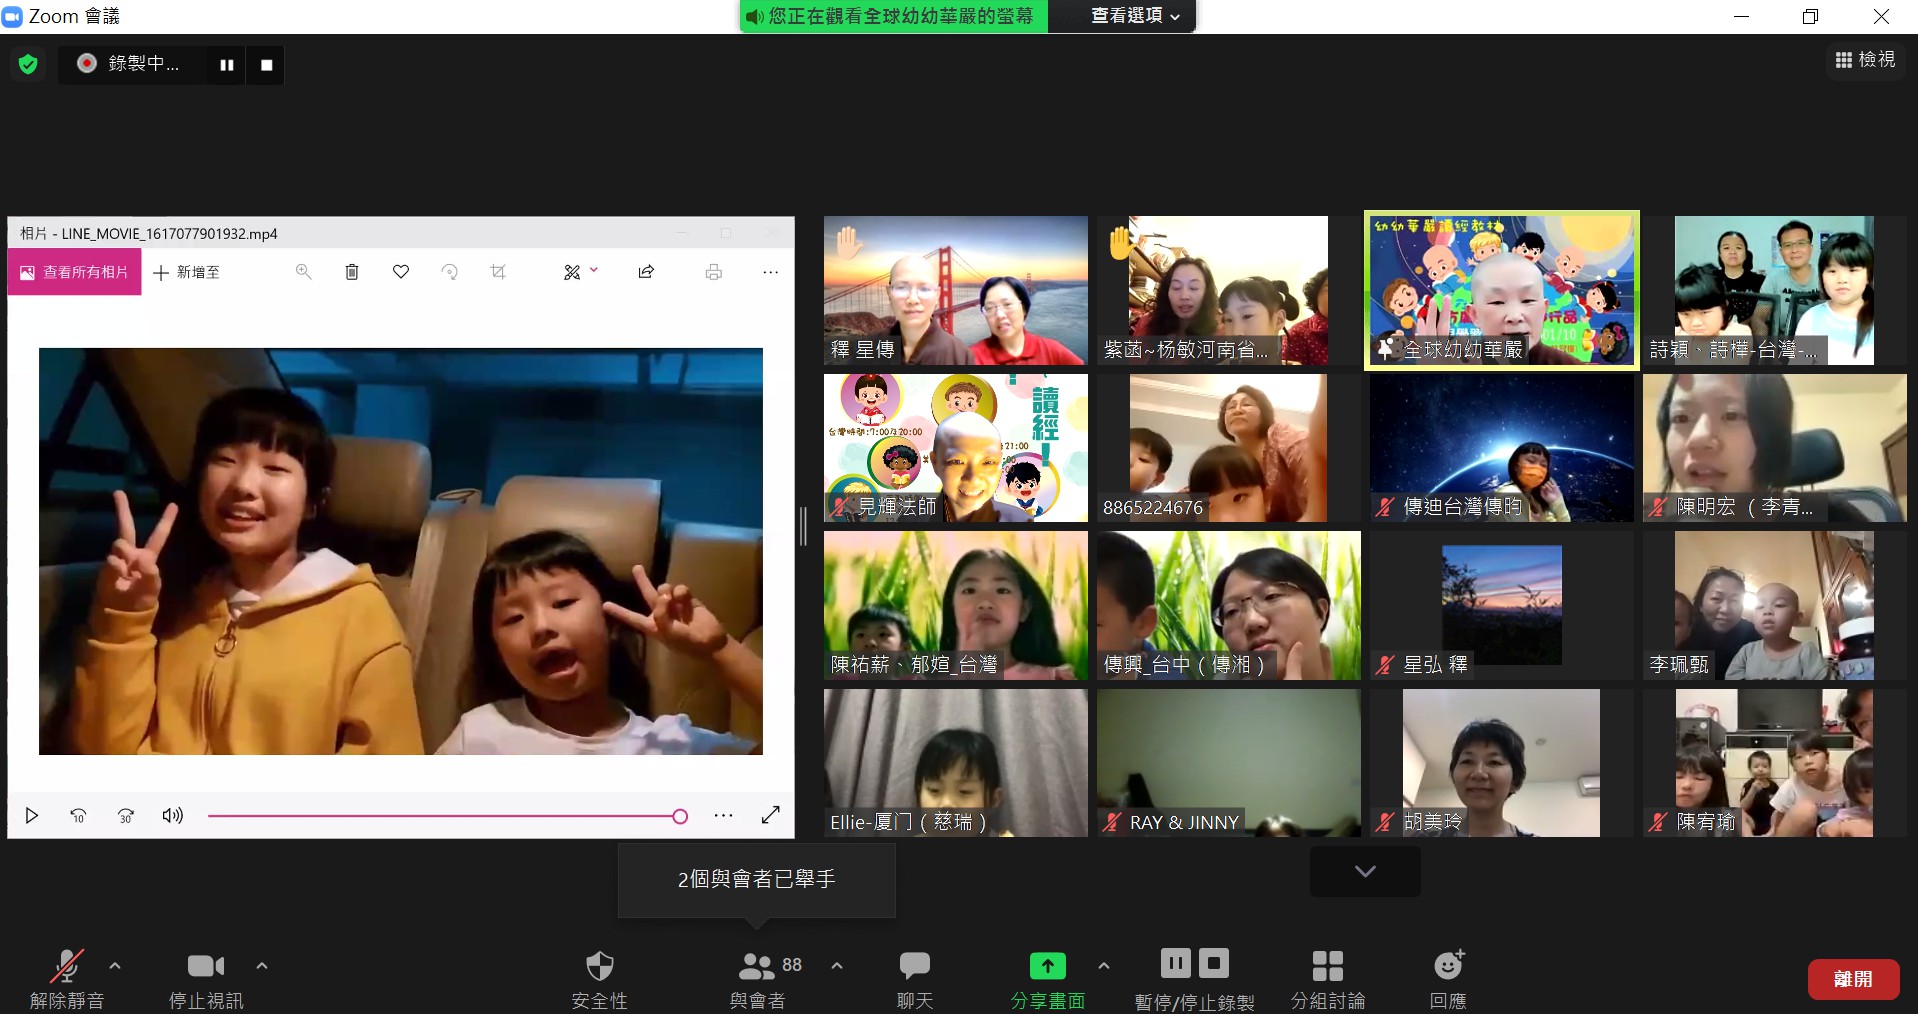The width and height of the screenshot is (1918, 1014).
Task: Expand audio options arrow next to 解除靜音
Action: pyautogui.click(x=115, y=966)
